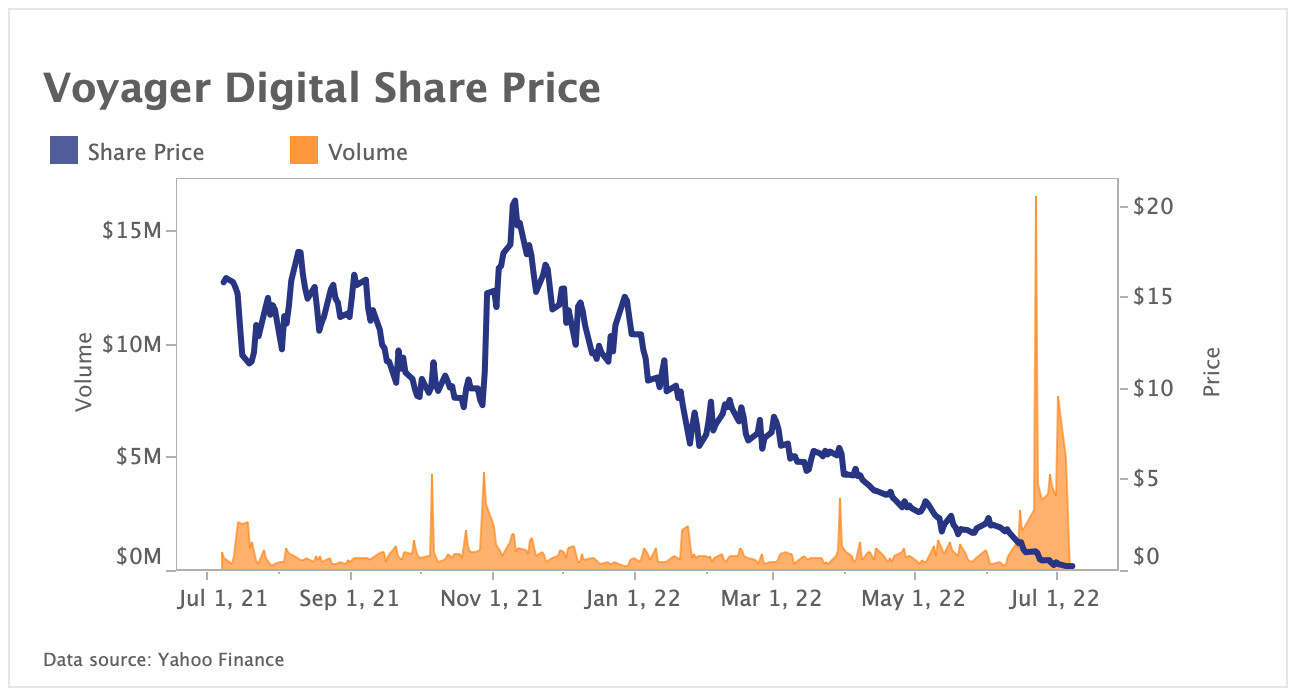This screenshot has height=698, width=1296.
Task: Select the Sep 1, 21 x-axis label
Action: (351, 599)
